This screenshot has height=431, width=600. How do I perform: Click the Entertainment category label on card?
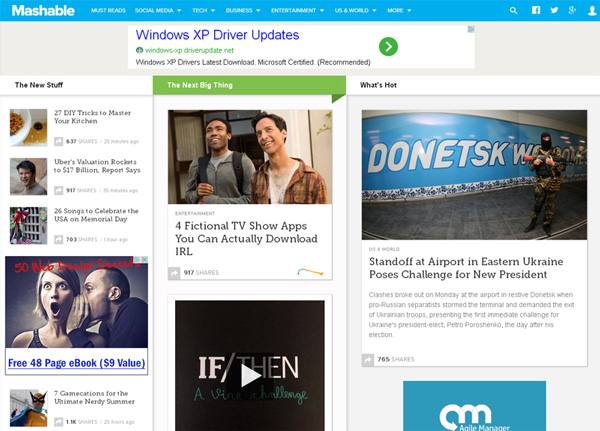click(x=195, y=214)
